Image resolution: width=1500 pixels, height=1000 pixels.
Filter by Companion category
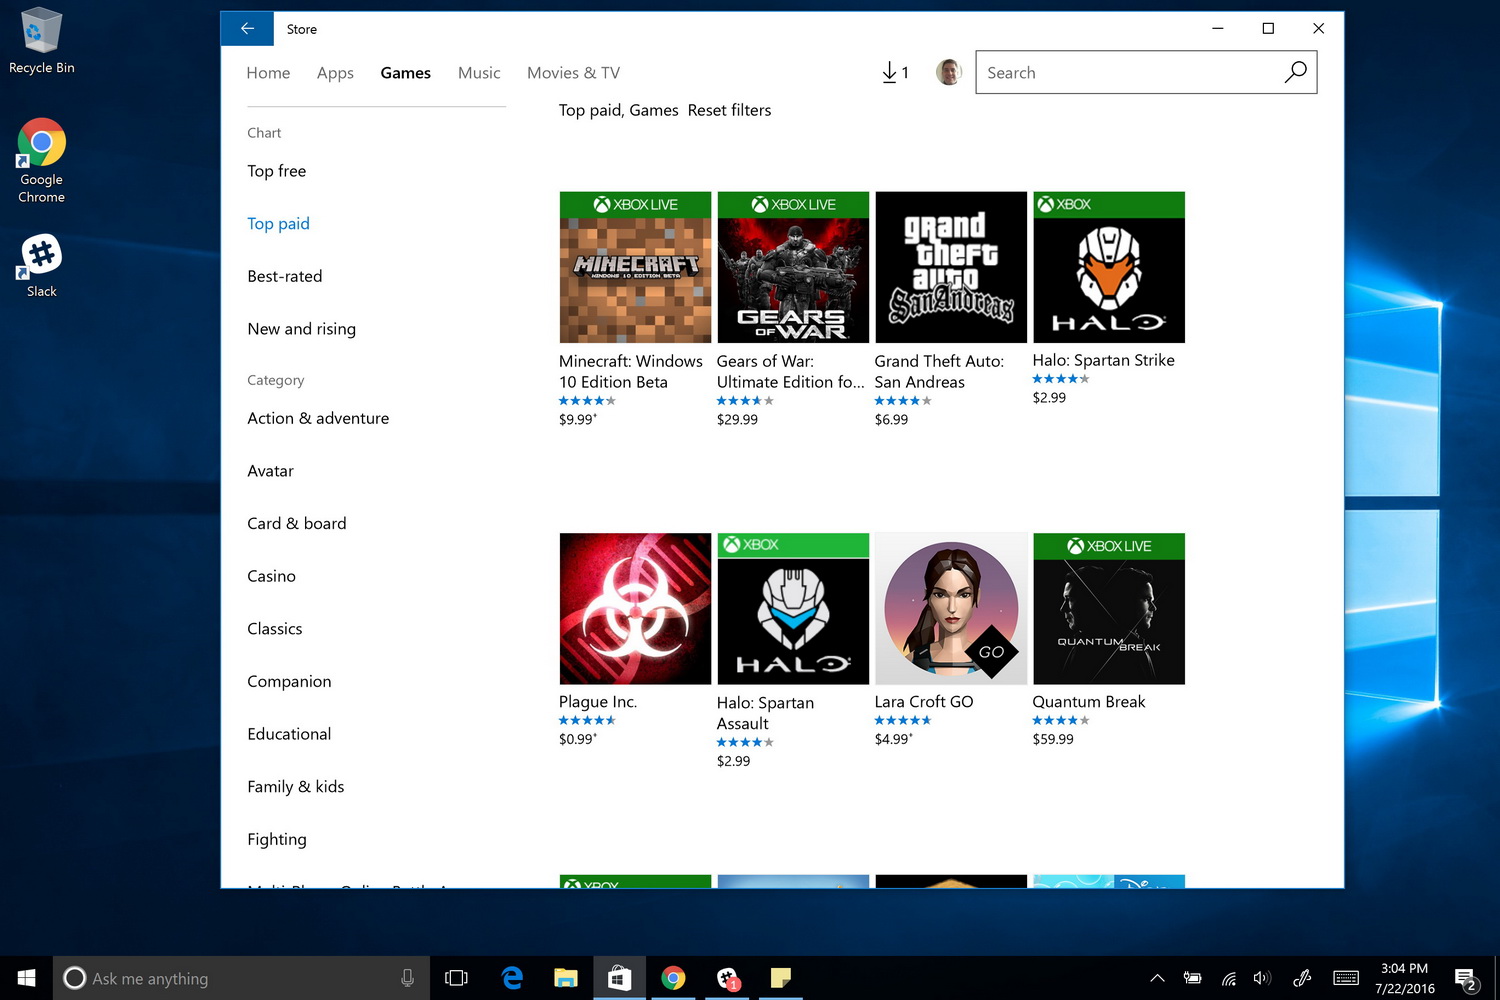tap(289, 682)
